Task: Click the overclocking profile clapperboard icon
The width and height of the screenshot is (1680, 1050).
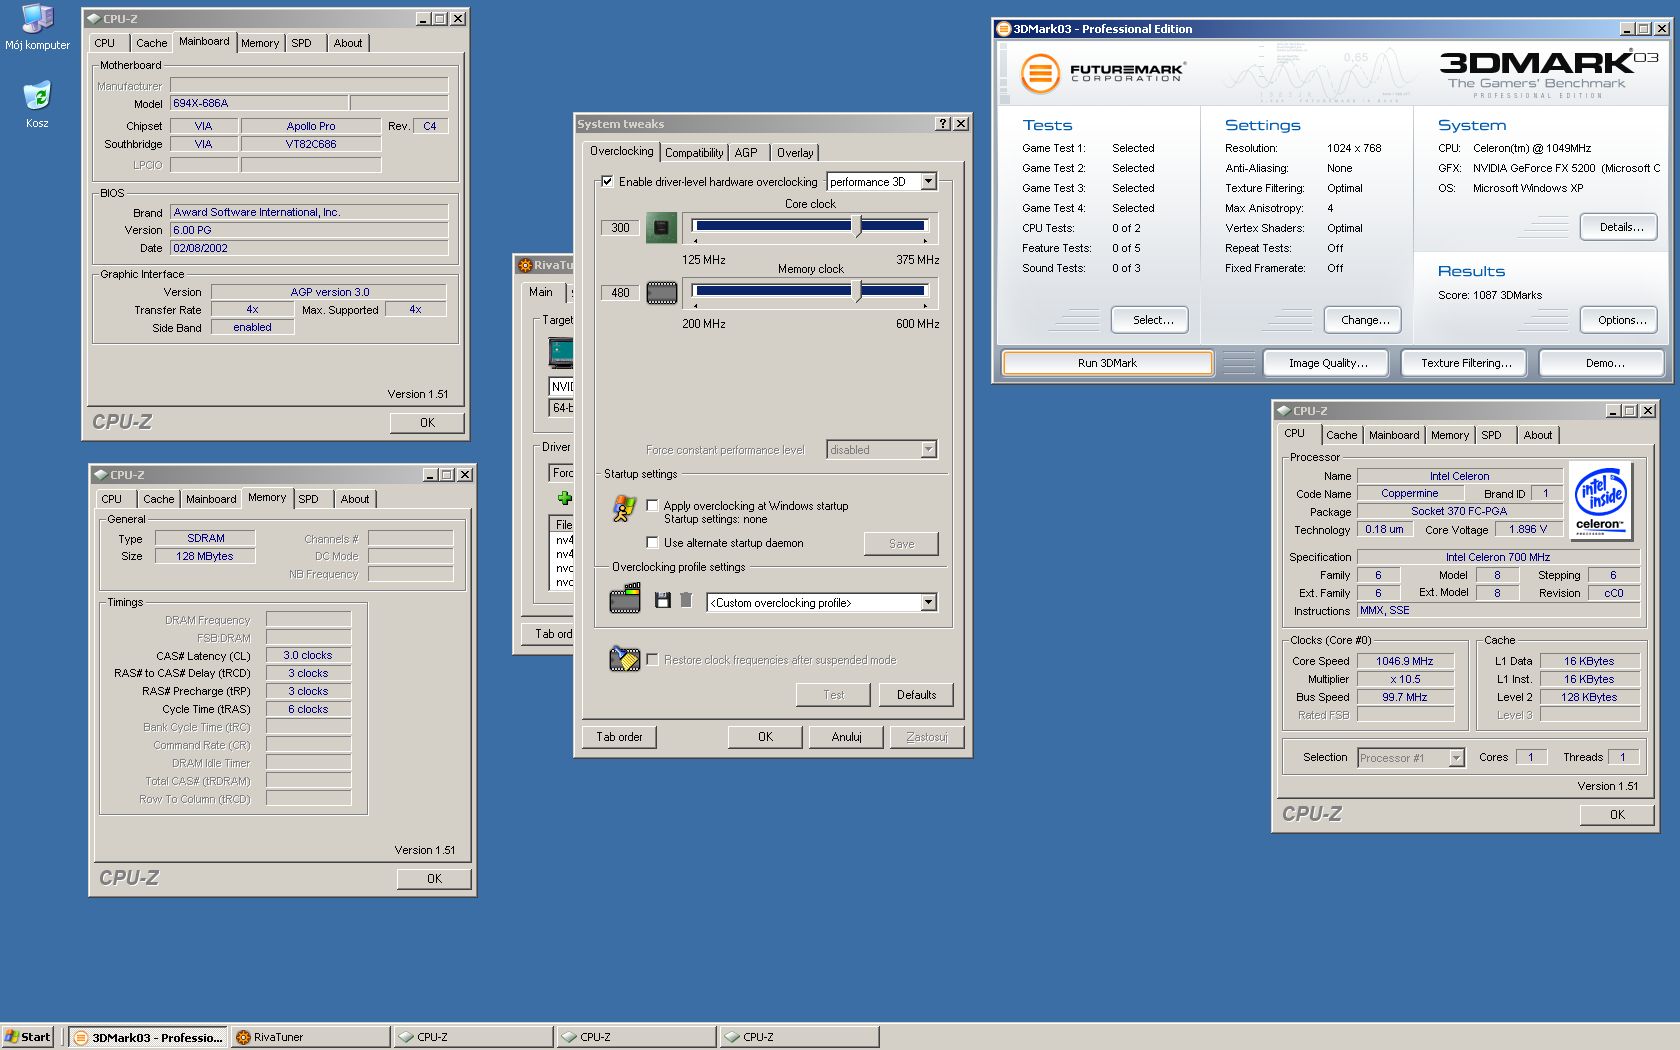Action: tap(625, 600)
